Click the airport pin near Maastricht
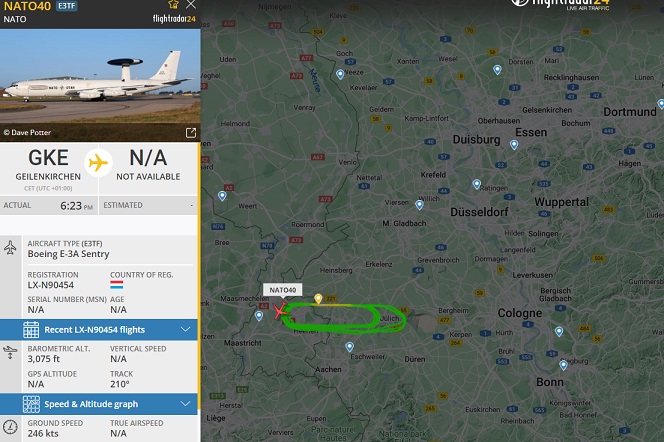The height and width of the screenshot is (442, 664). click(259, 315)
